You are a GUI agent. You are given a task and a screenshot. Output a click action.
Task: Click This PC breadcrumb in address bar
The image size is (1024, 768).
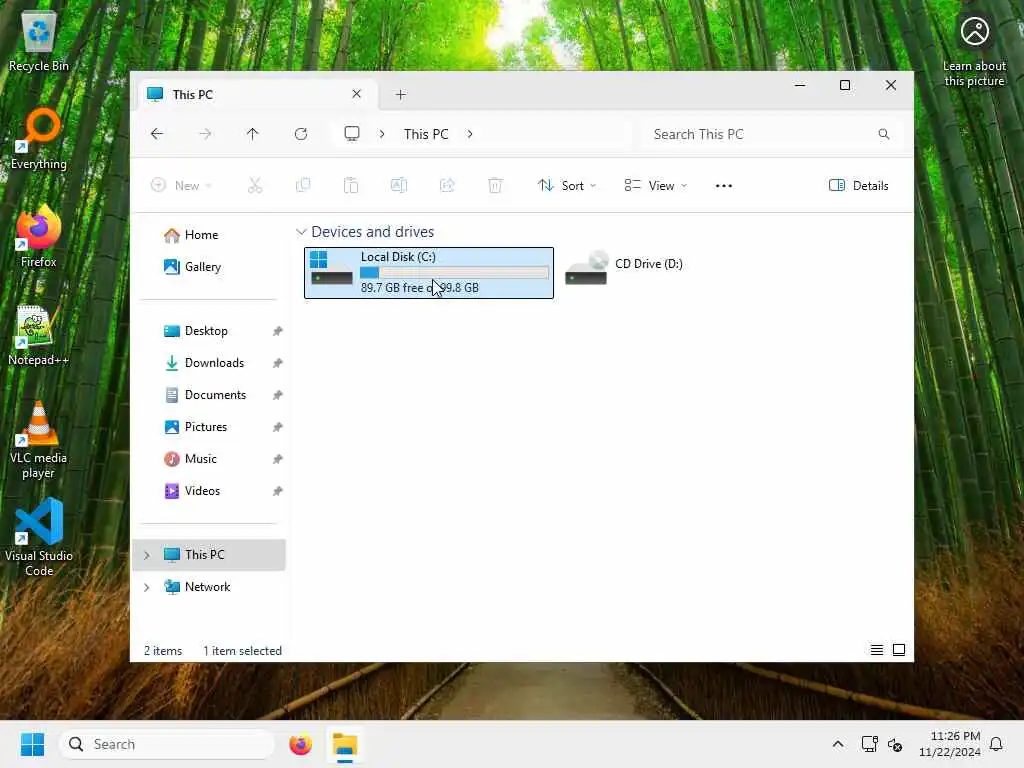(426, 134)
